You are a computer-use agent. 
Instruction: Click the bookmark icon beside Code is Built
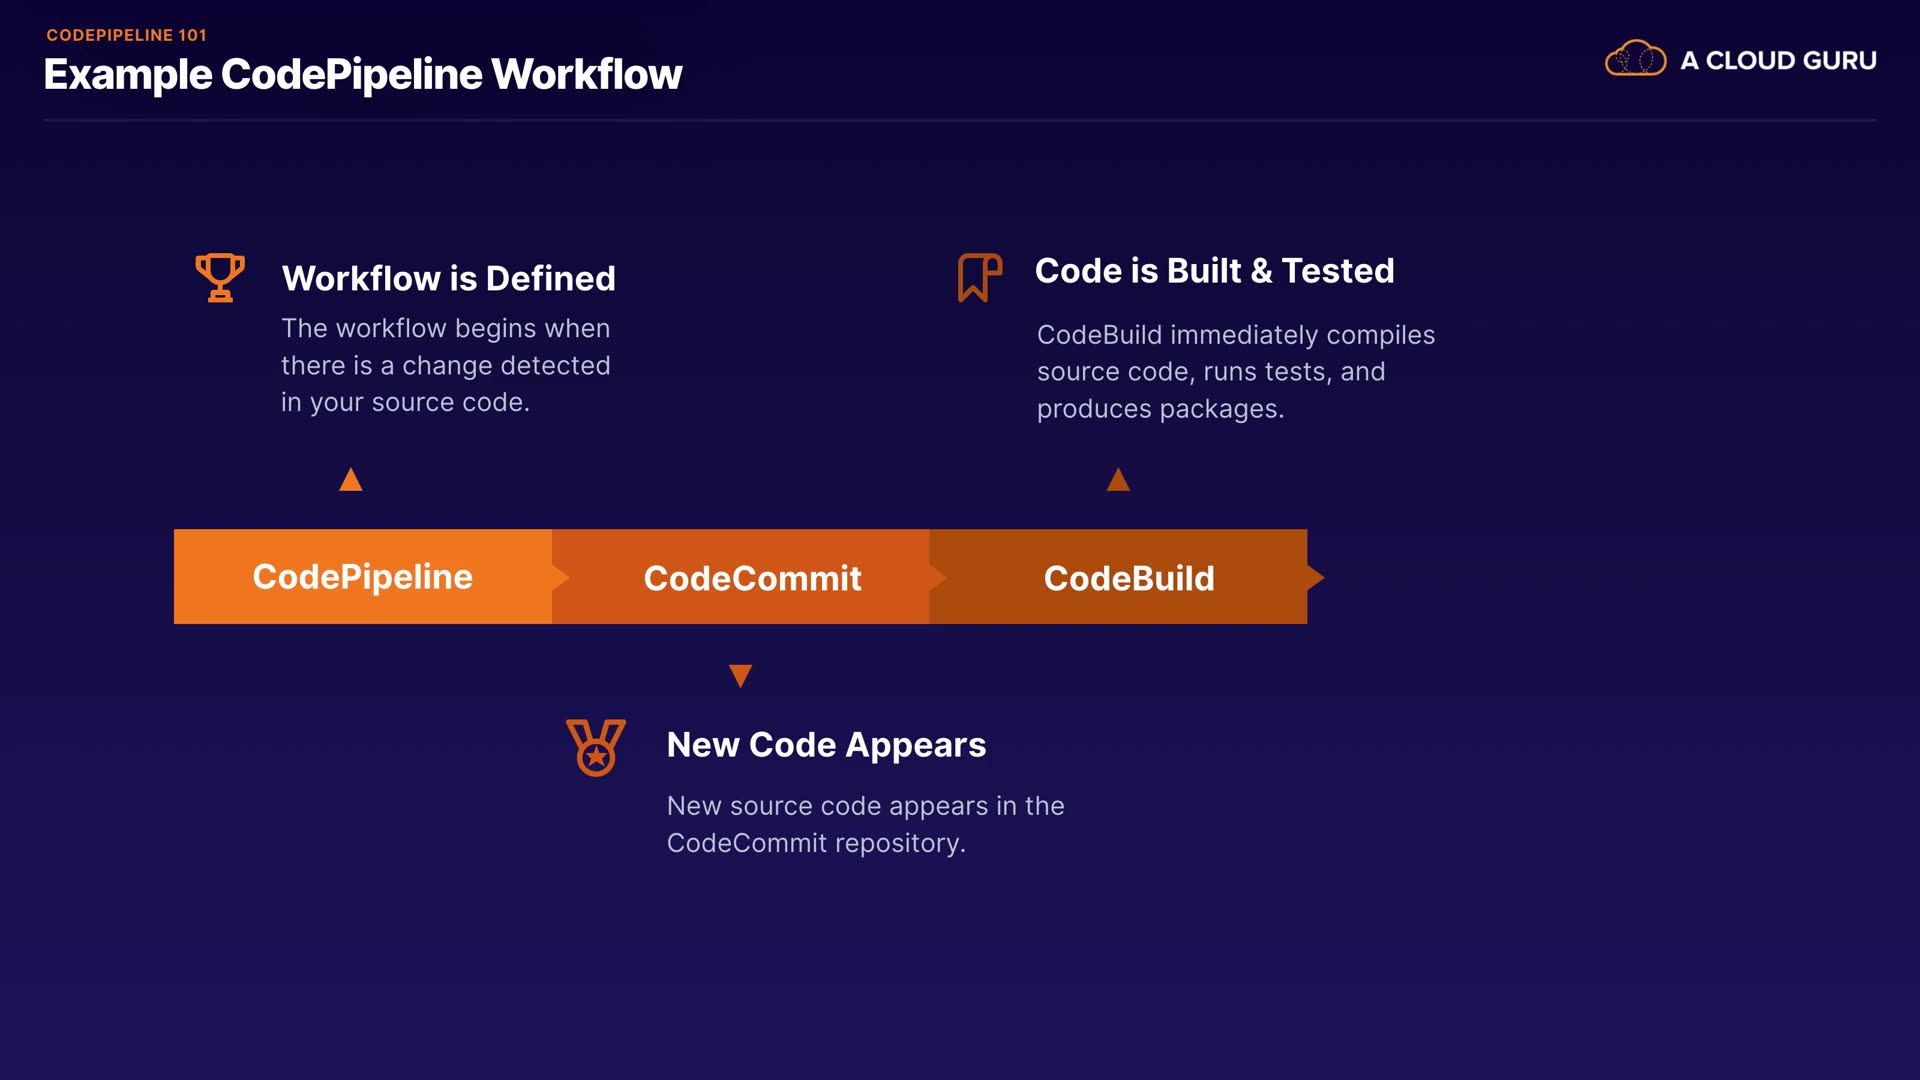pos(979,277)
